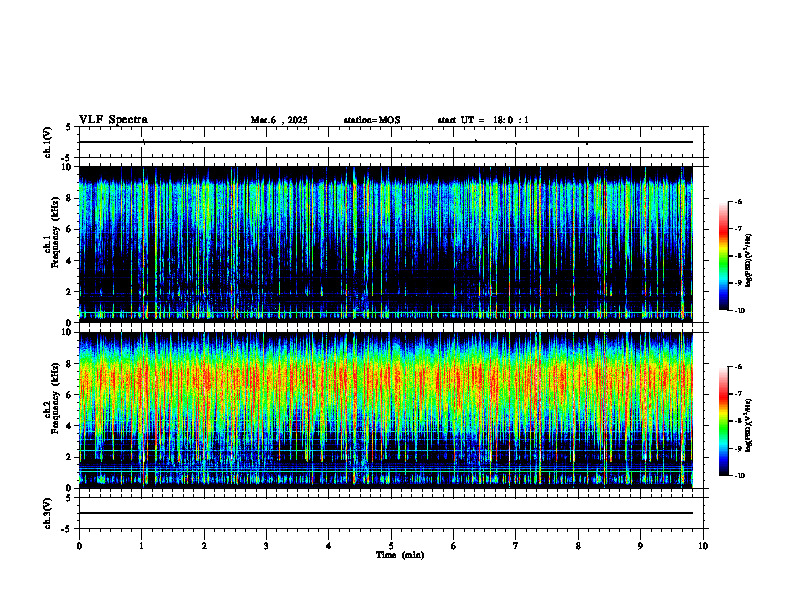Click the 9 tick label on Time axis
The width and height of the screenshot is (792, 612).
pos(640,546)
